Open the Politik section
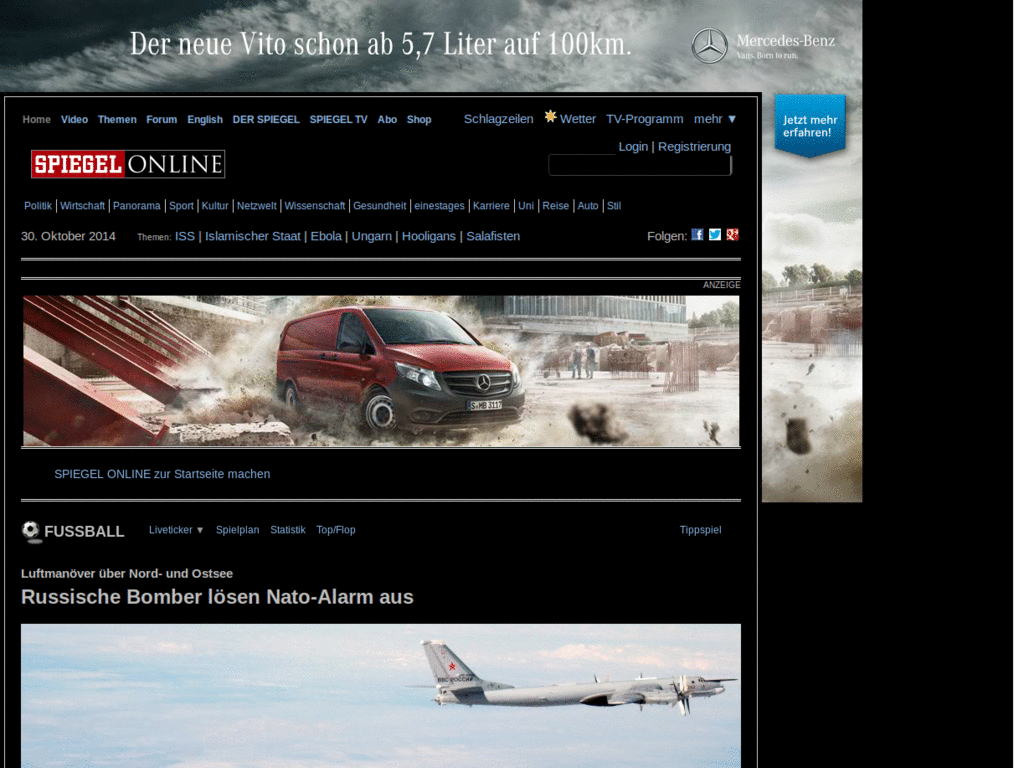1024x768 pixels. tap(38, 206)
